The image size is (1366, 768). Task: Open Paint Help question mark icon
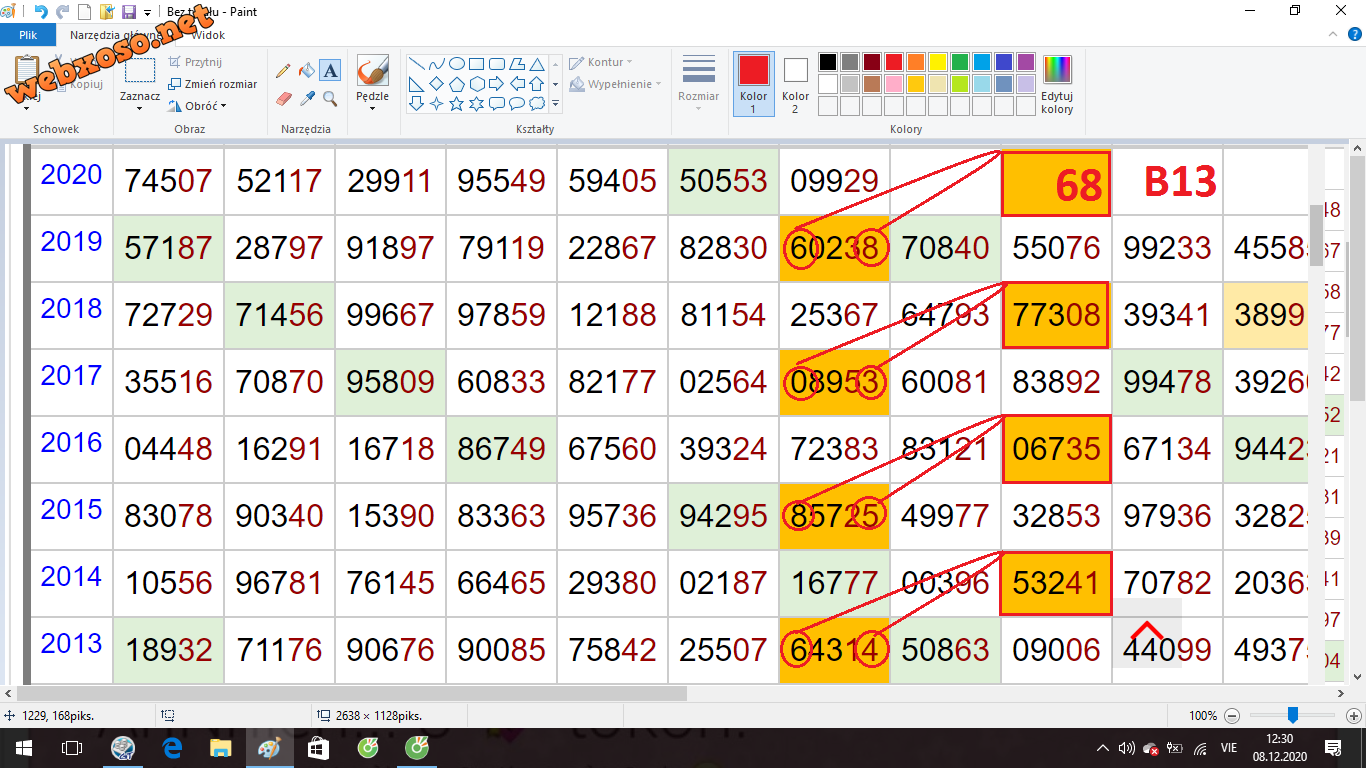point(1354,34)
